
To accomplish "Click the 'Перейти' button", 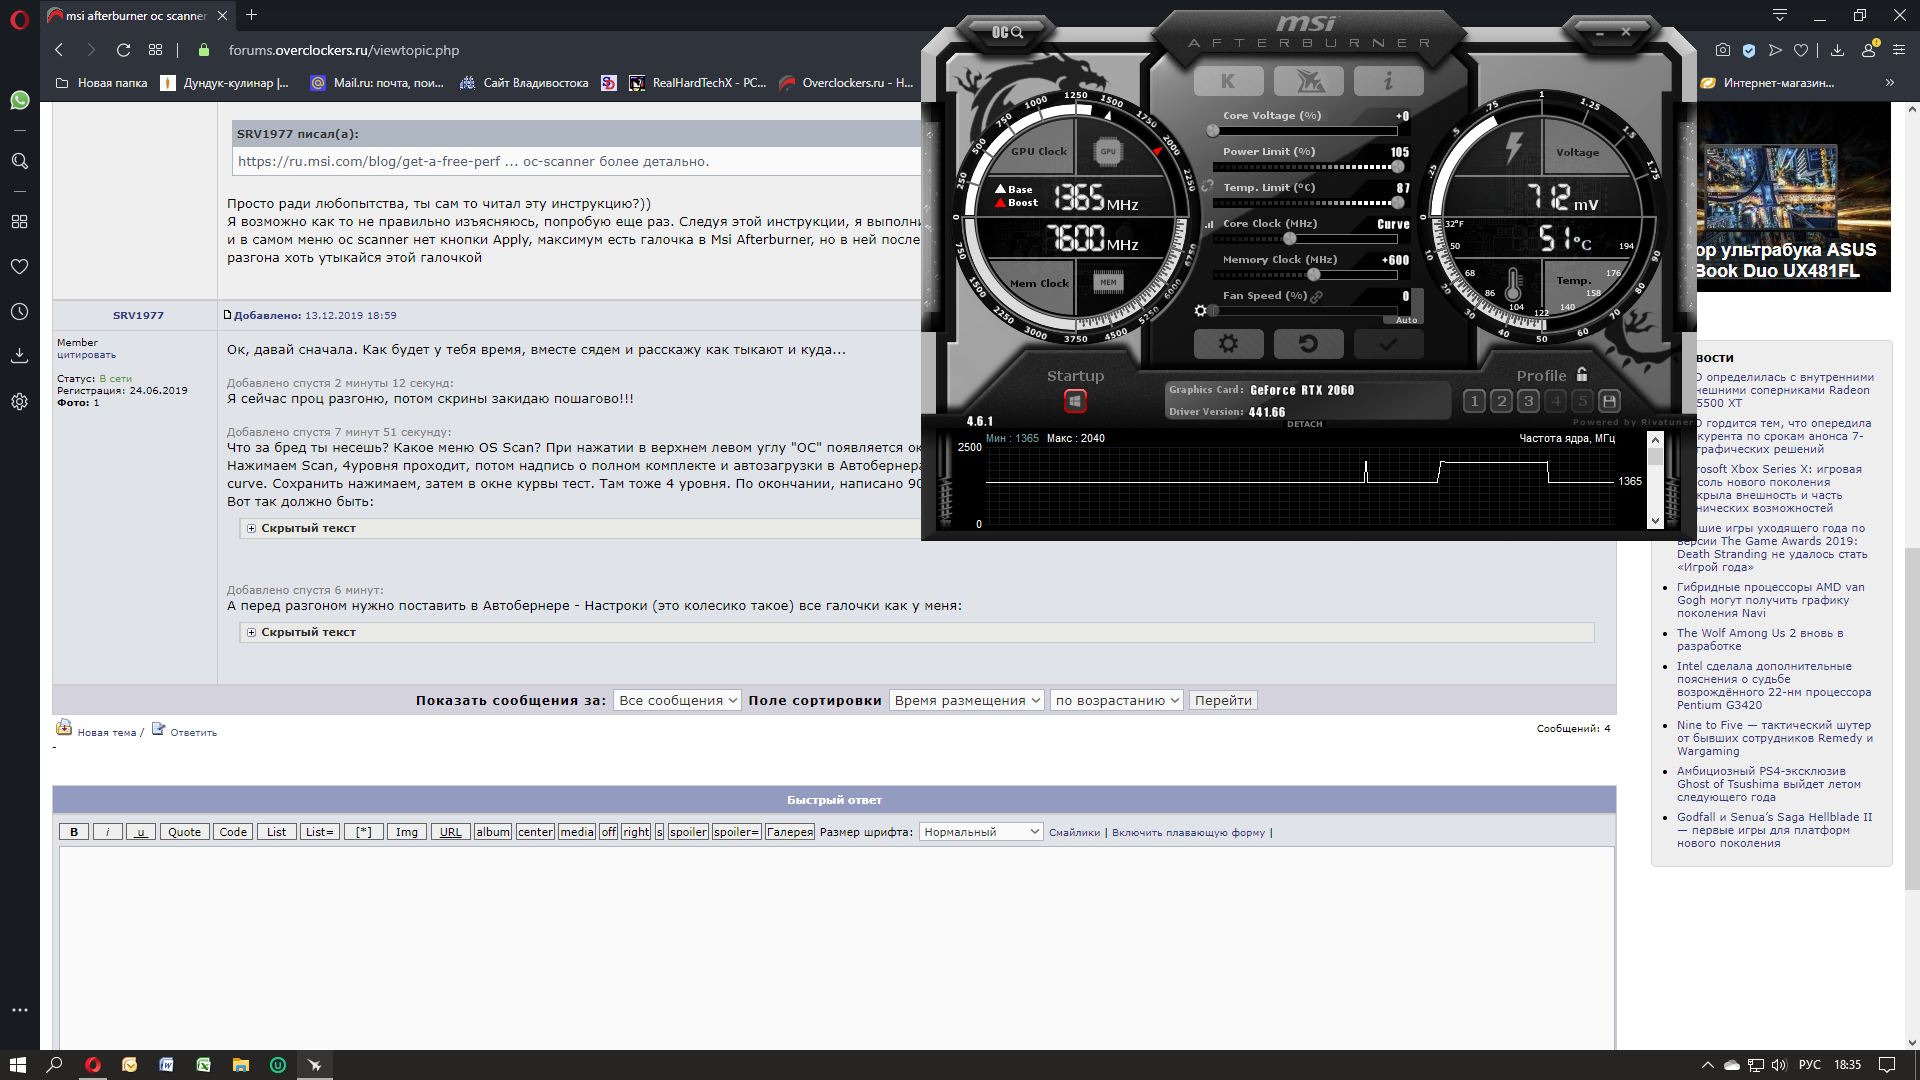I will [1223, 700].
